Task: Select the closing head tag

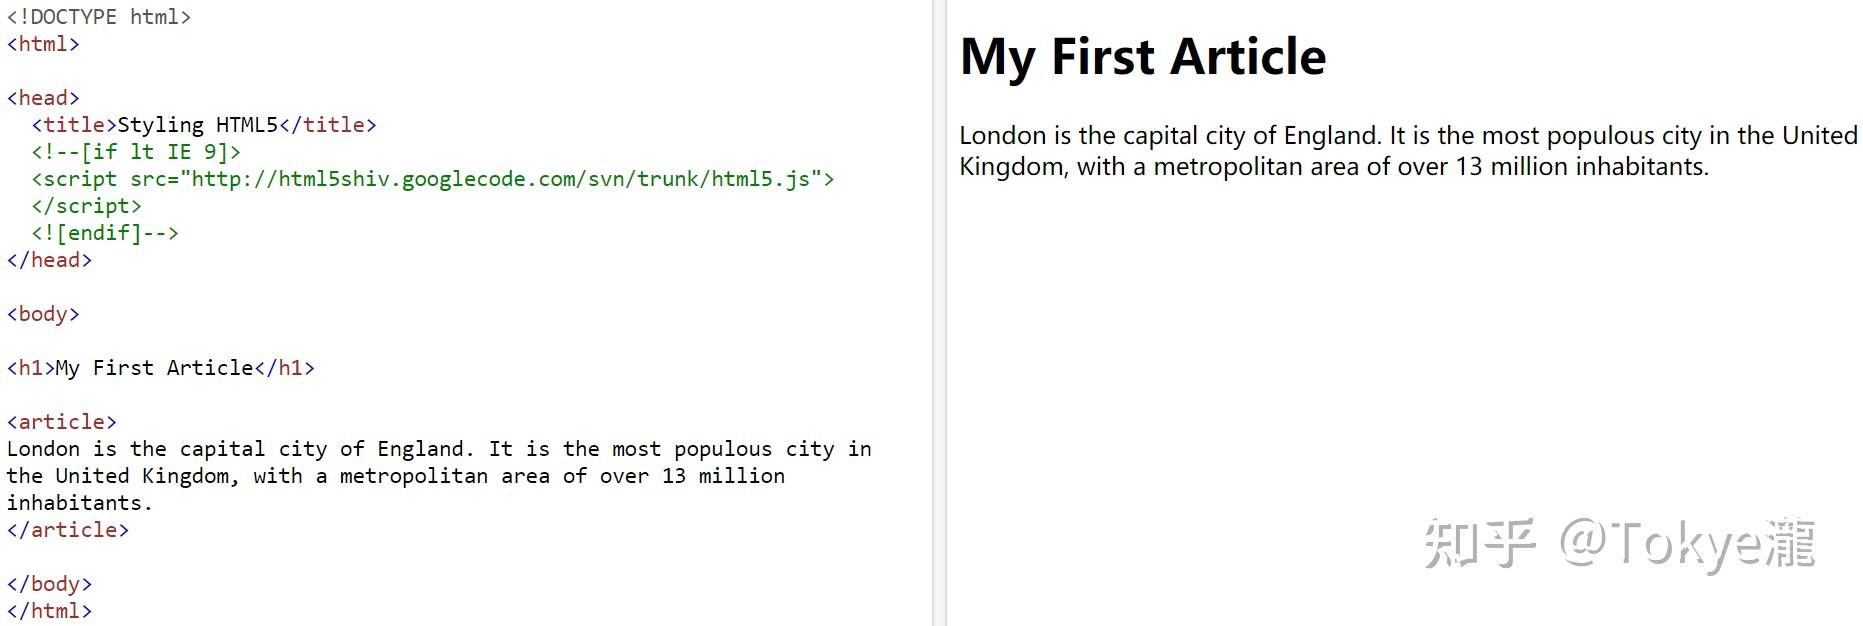Action: click(x=49, y=260)
